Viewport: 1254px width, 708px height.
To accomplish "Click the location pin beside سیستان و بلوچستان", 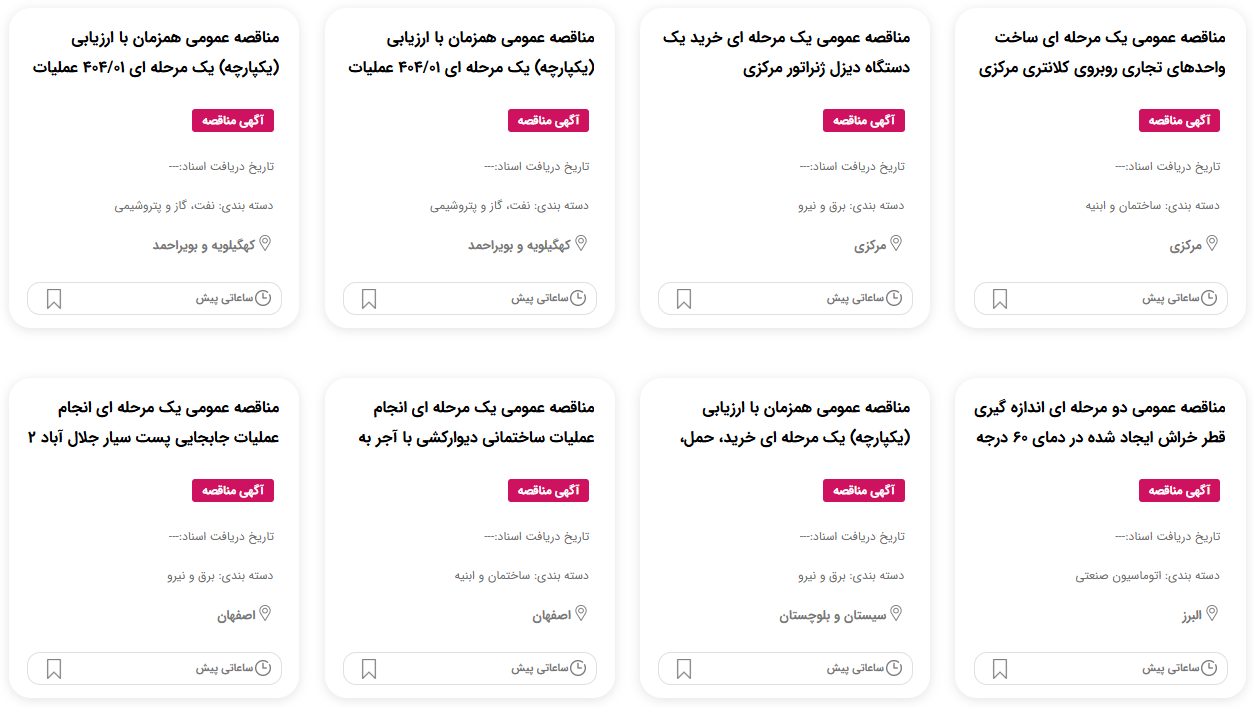I will (896, 613).
